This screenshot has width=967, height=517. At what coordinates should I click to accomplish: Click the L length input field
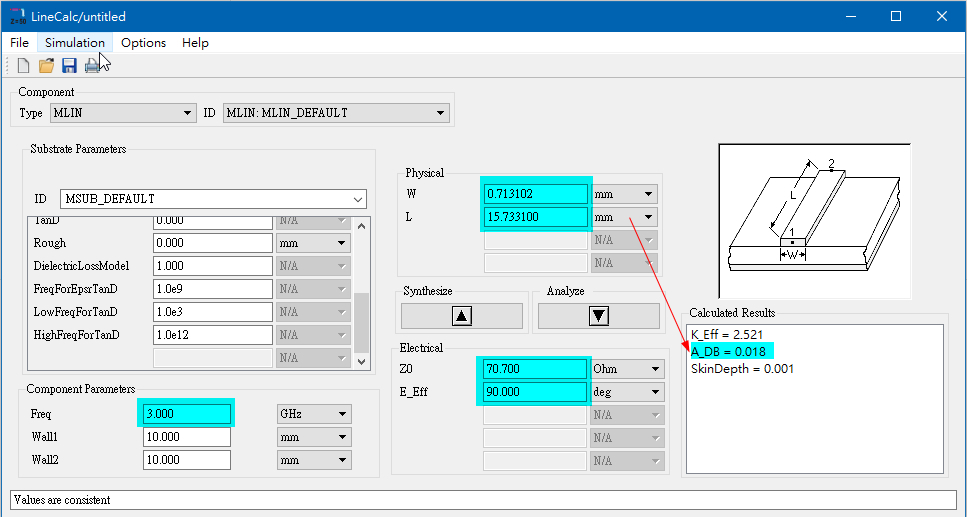pos(535,217)
